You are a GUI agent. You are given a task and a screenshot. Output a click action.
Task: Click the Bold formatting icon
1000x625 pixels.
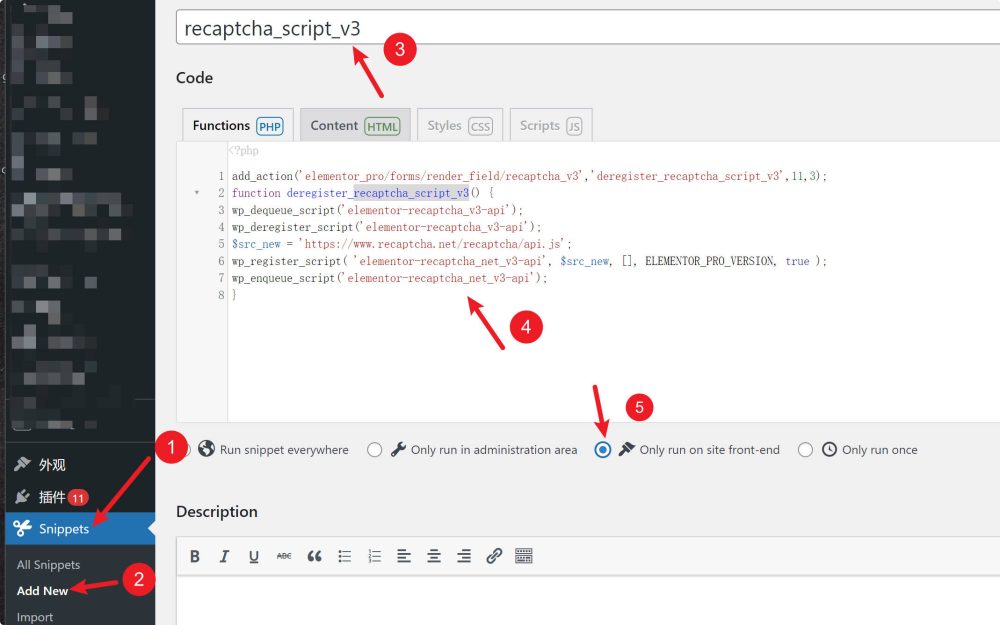pos(195,556)
